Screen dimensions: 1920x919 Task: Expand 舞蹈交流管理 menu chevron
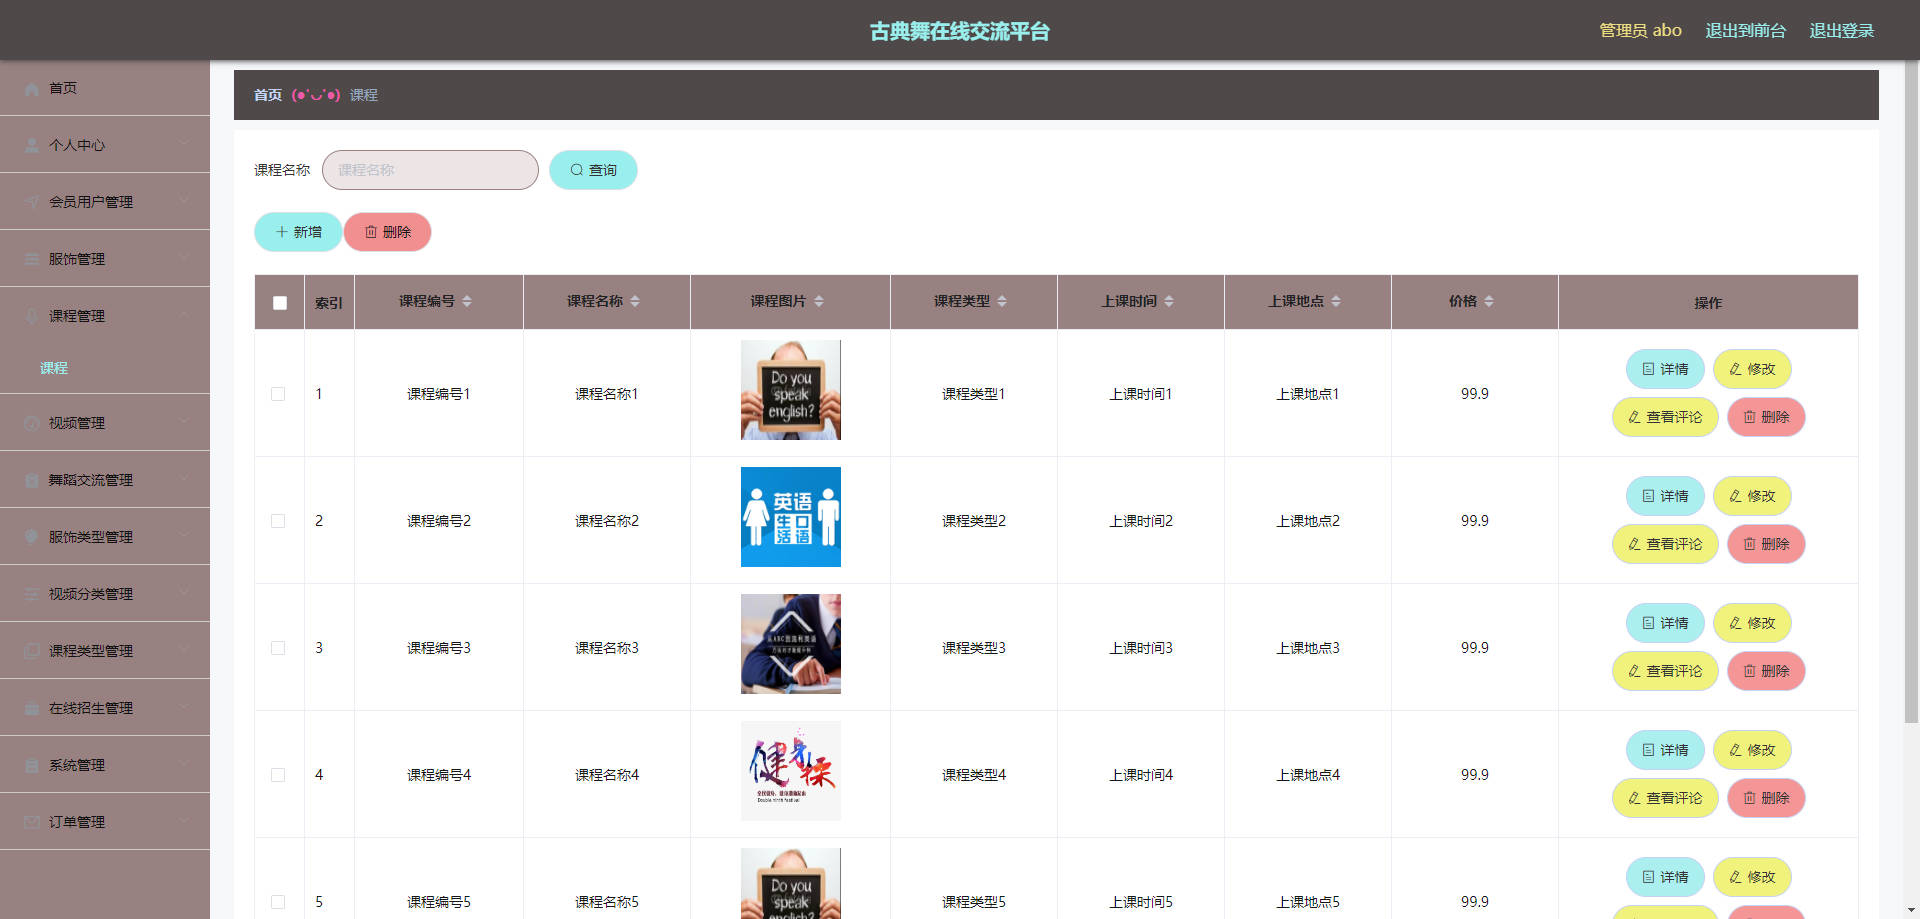(184, 480)
